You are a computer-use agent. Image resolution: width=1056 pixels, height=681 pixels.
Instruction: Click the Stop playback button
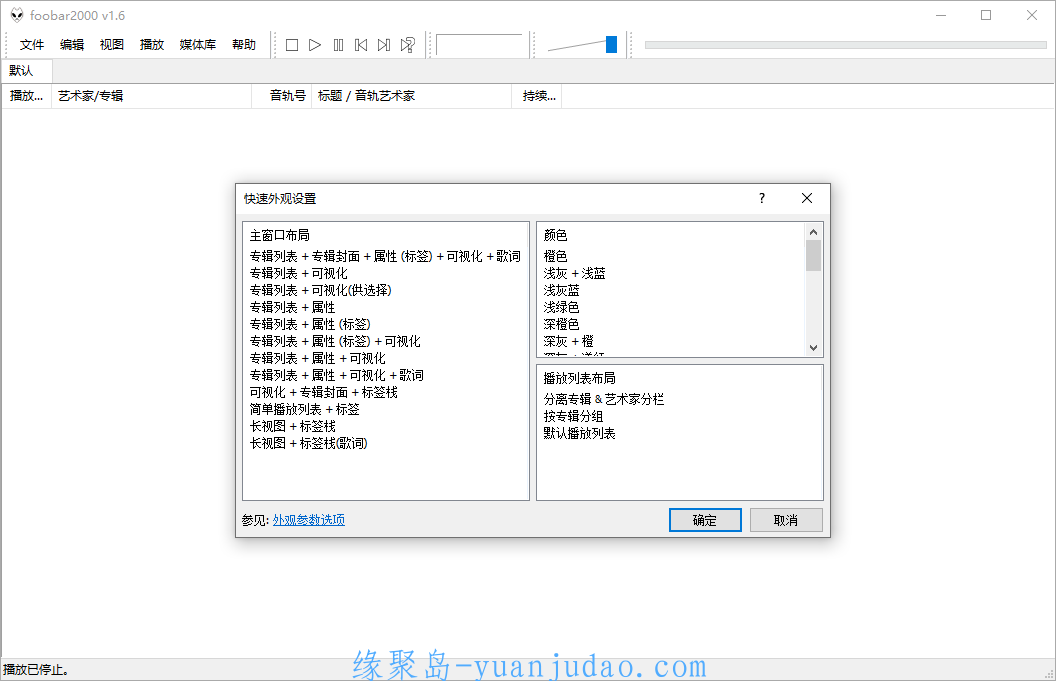pyautogui.click(x=292, y=45)
